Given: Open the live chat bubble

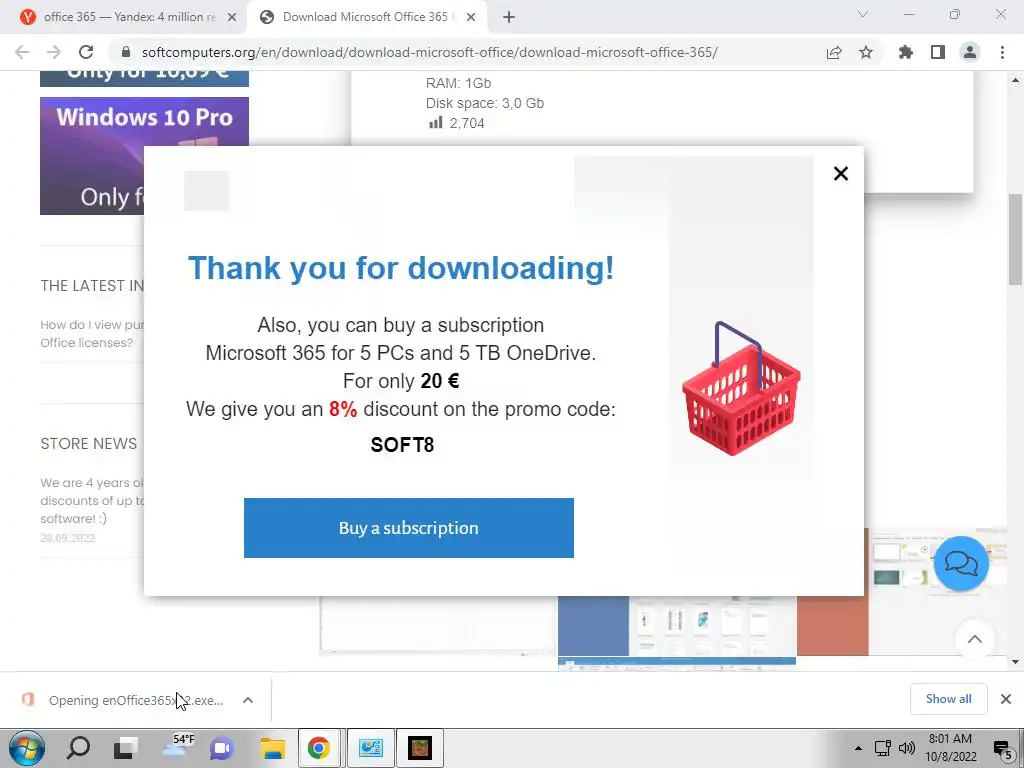Looking at the screenshot, I should (961, 563).
